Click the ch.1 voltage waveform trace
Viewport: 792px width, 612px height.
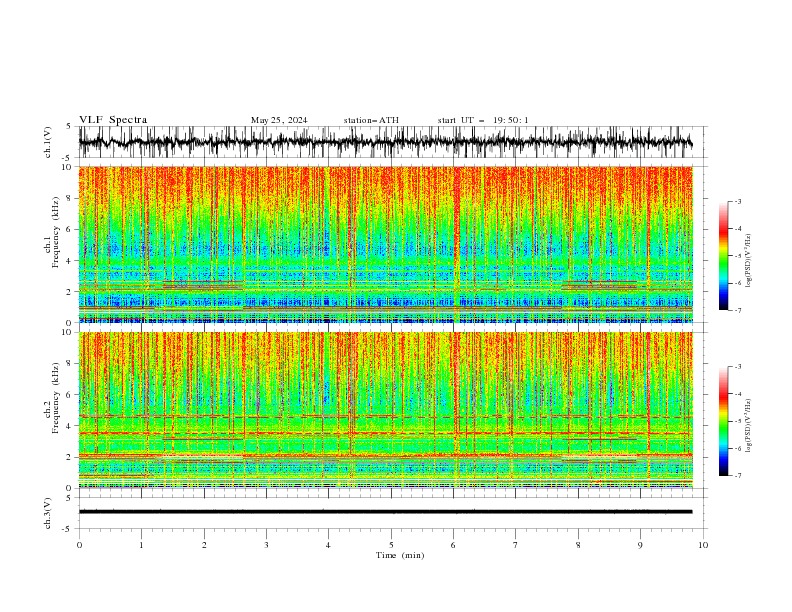[x=385, y=142]
